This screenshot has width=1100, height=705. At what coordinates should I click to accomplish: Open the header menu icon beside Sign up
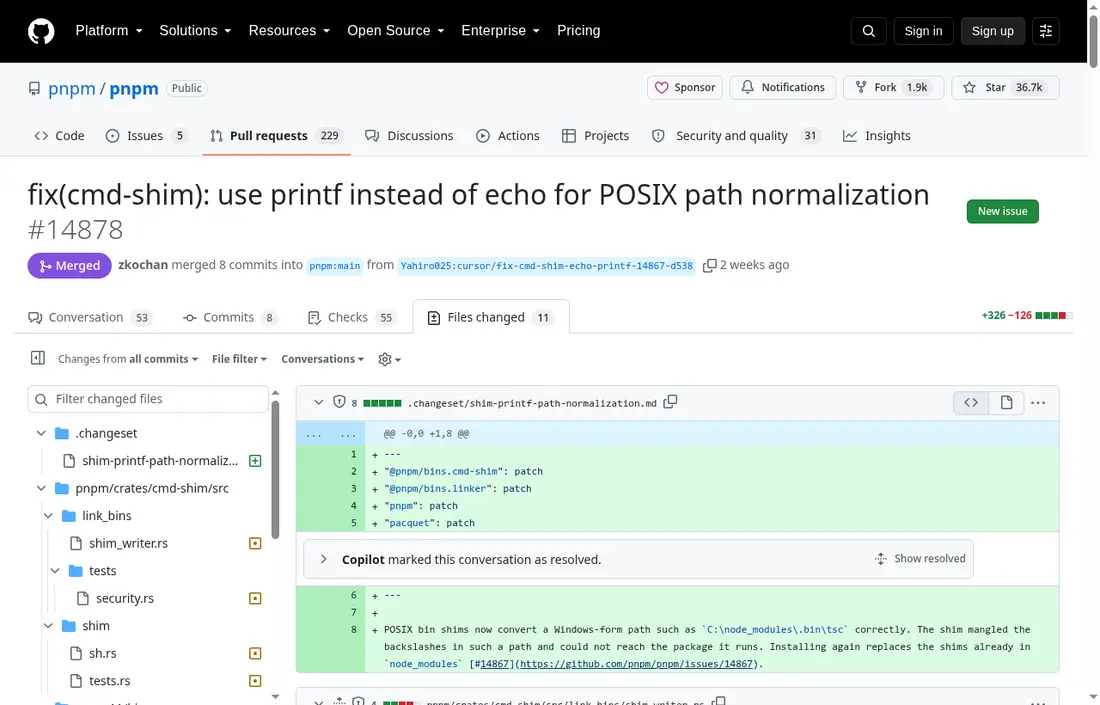(x=1045, y=31)
